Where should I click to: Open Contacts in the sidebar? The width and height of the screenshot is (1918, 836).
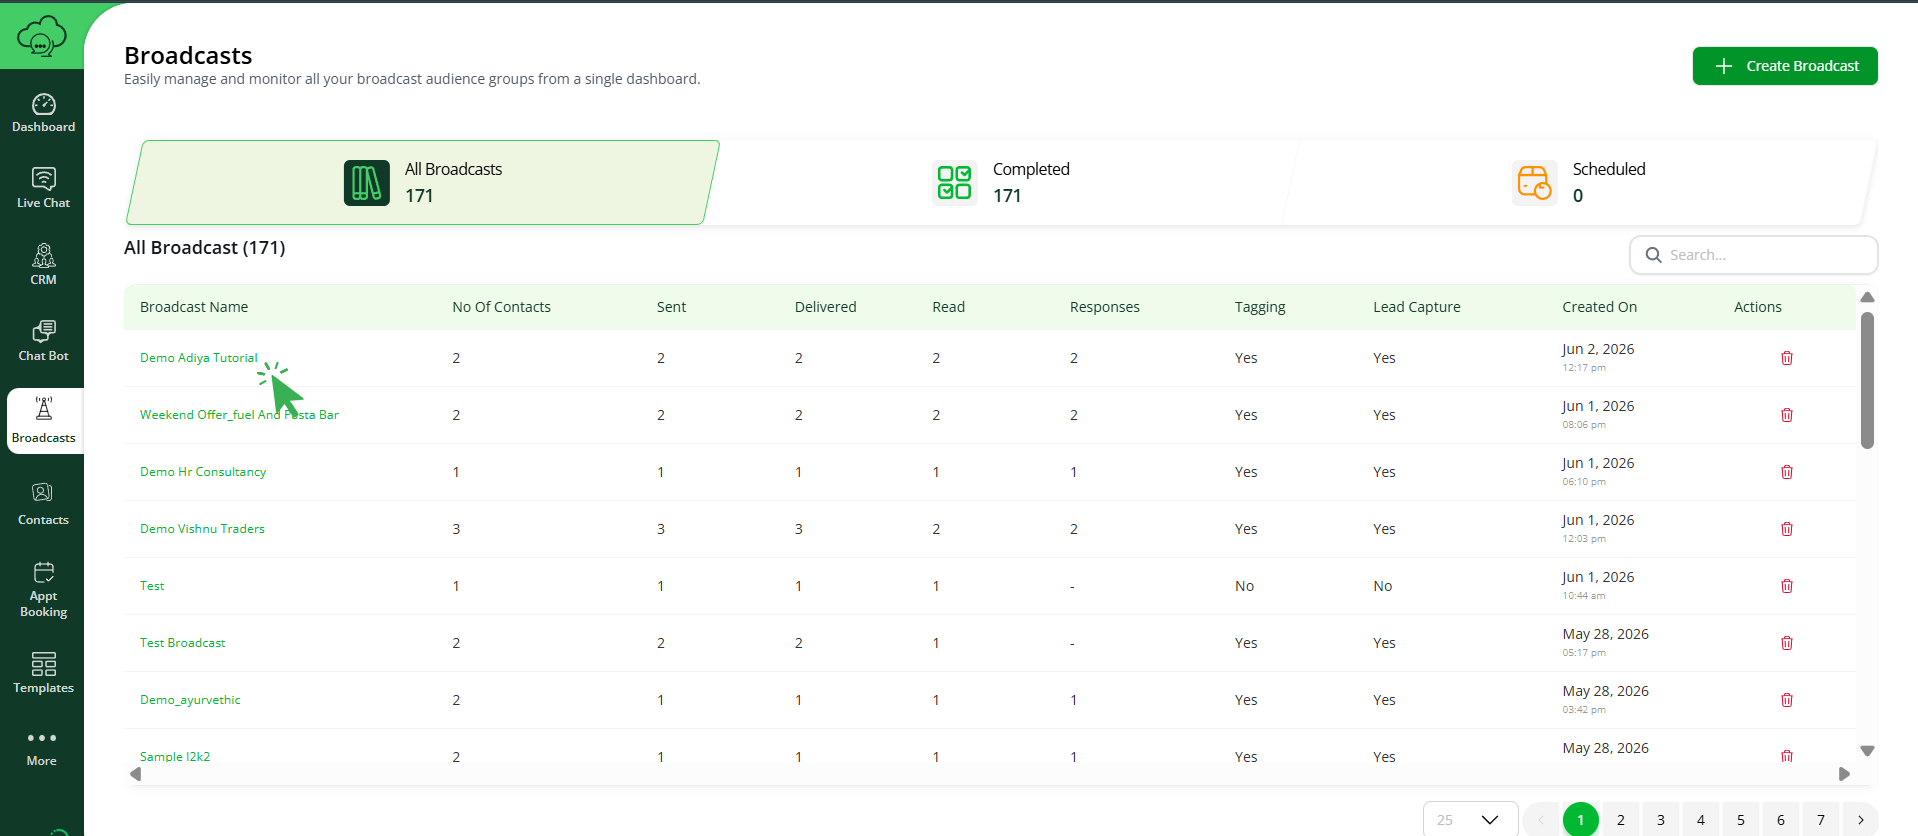click(x=43, y=504)
